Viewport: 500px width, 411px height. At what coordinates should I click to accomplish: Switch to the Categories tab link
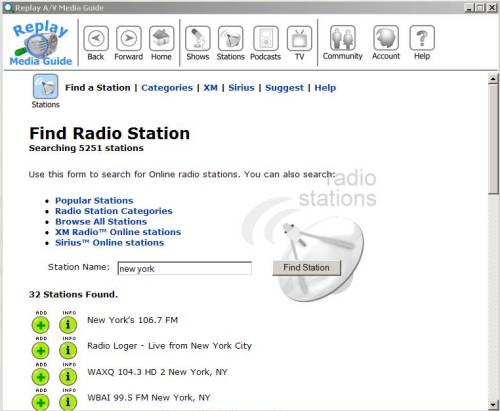click(167, 88)
